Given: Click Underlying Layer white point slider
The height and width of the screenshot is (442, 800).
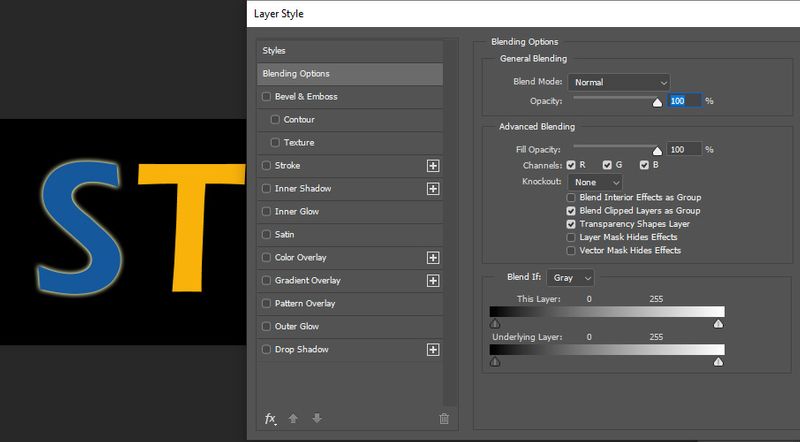Looking at the screenshot, I should tap(718, 362).
